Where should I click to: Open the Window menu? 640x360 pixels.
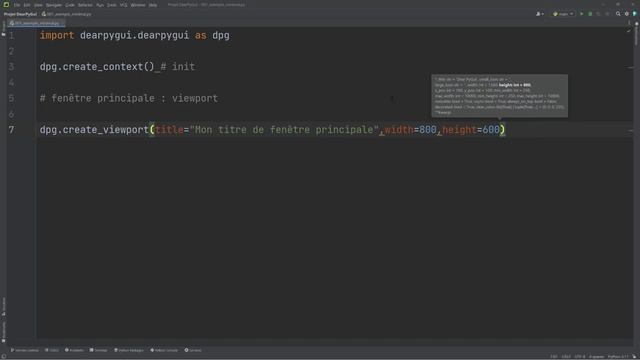[x=138, y=5]
